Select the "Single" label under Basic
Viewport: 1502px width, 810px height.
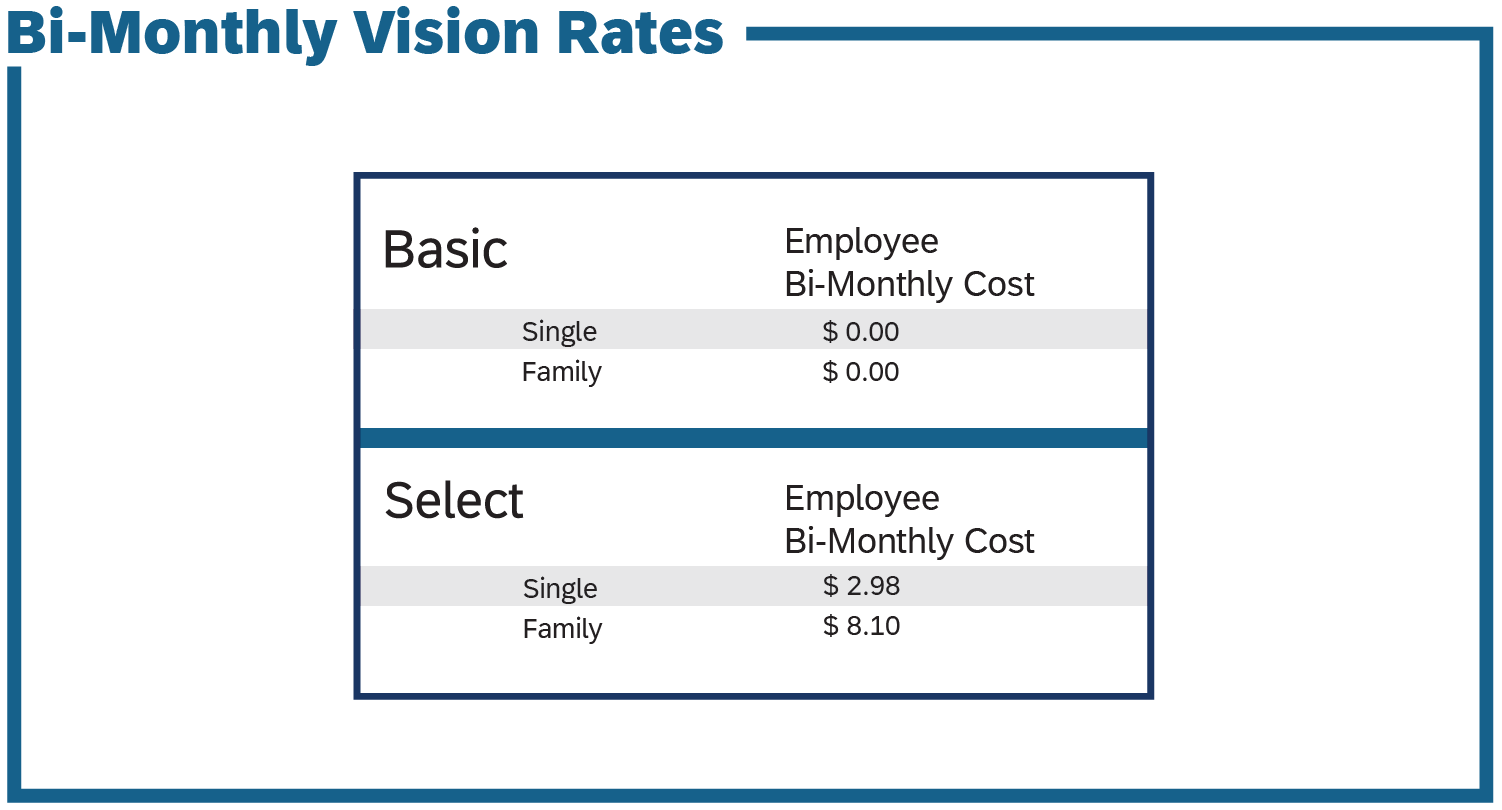coord(559,331)
